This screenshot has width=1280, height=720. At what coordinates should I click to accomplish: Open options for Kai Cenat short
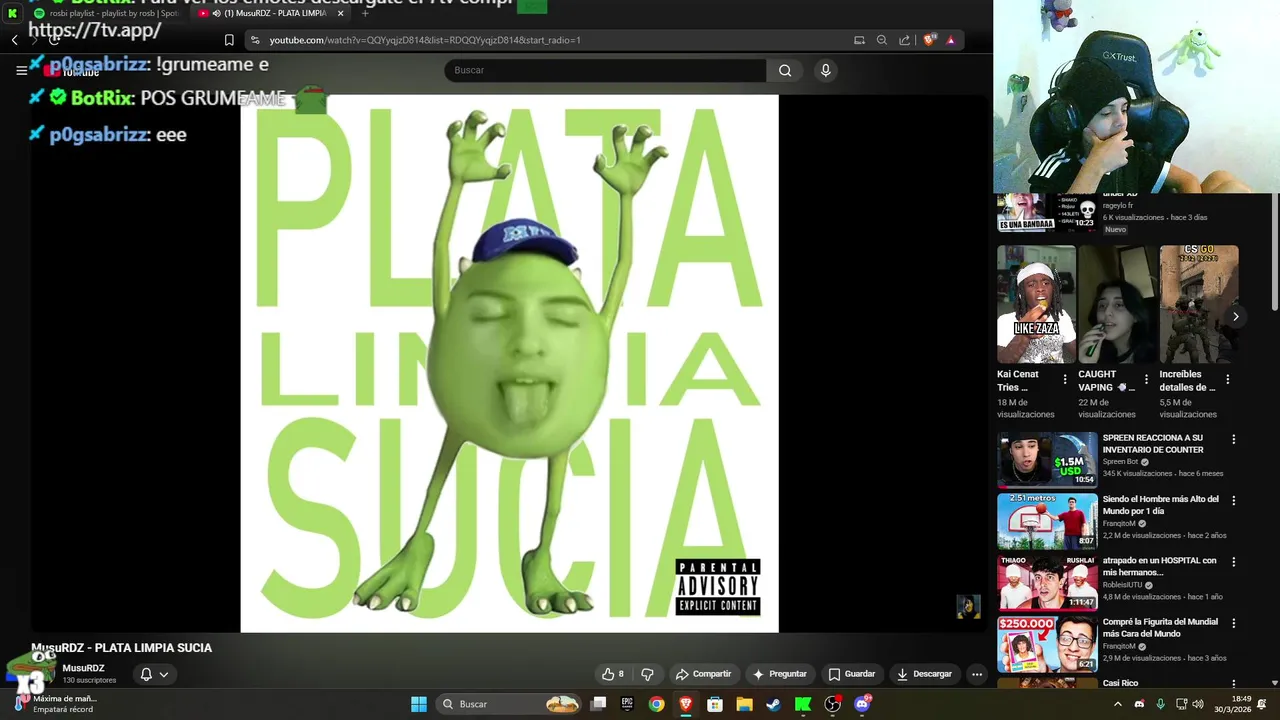click(1065, 380)
